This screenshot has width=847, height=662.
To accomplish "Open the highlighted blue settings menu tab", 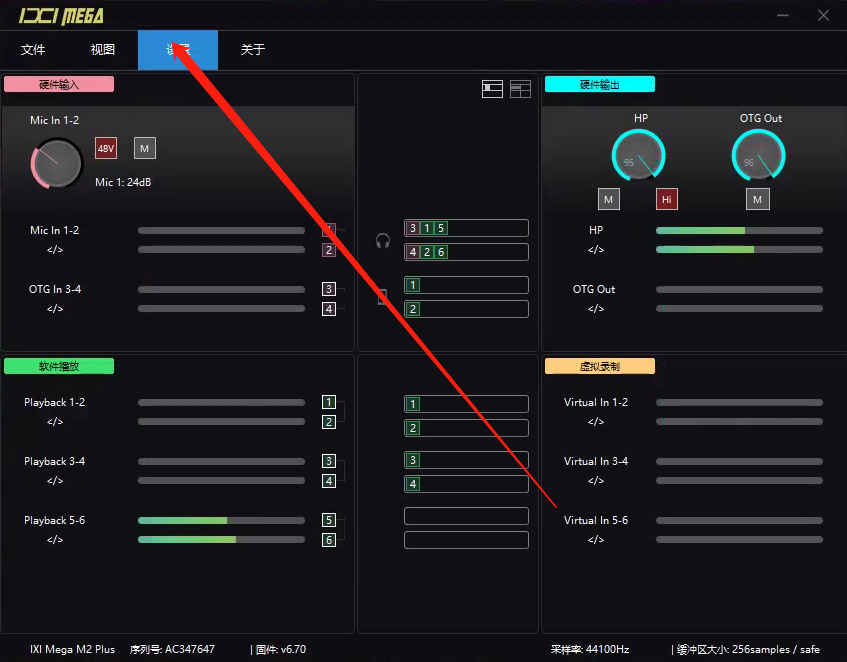I will [x=178, y=50].
